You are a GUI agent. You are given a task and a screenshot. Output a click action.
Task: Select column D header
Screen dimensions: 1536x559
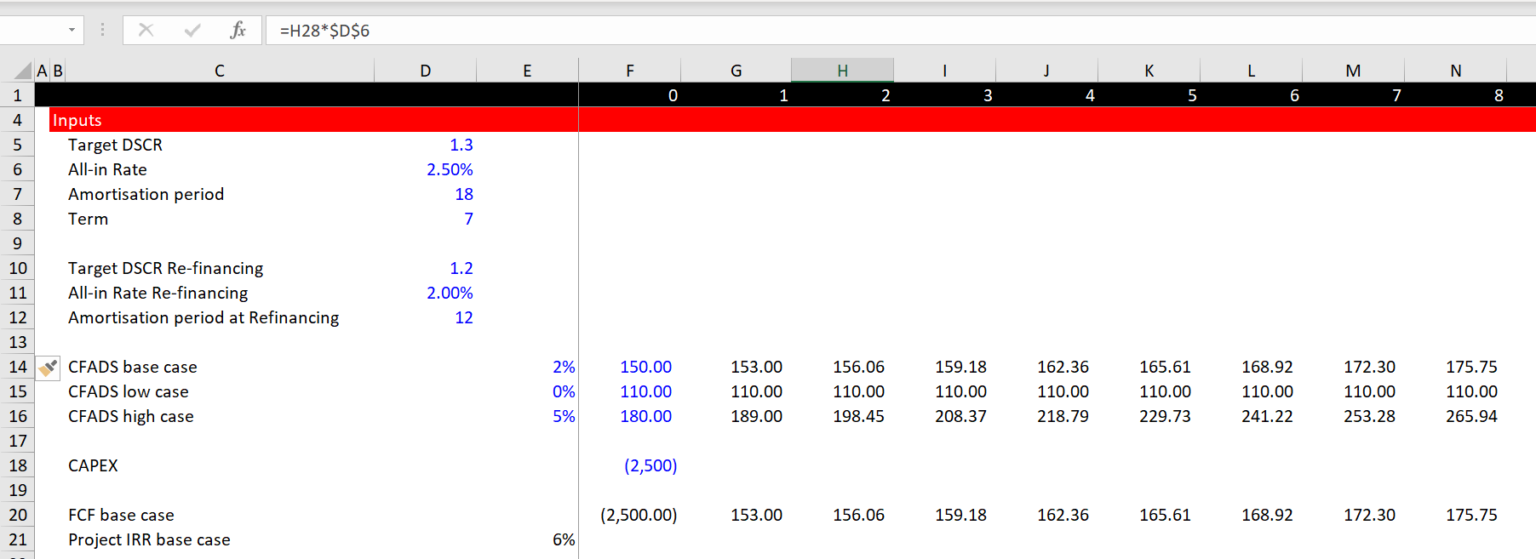[x=426, y=70]
